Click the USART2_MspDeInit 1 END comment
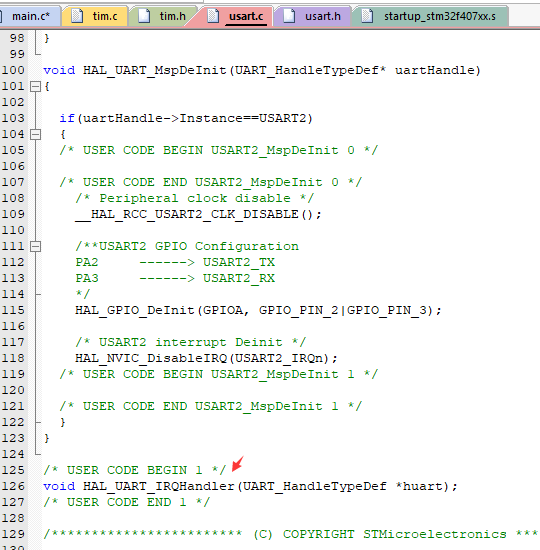 click(x=211, y=406)
